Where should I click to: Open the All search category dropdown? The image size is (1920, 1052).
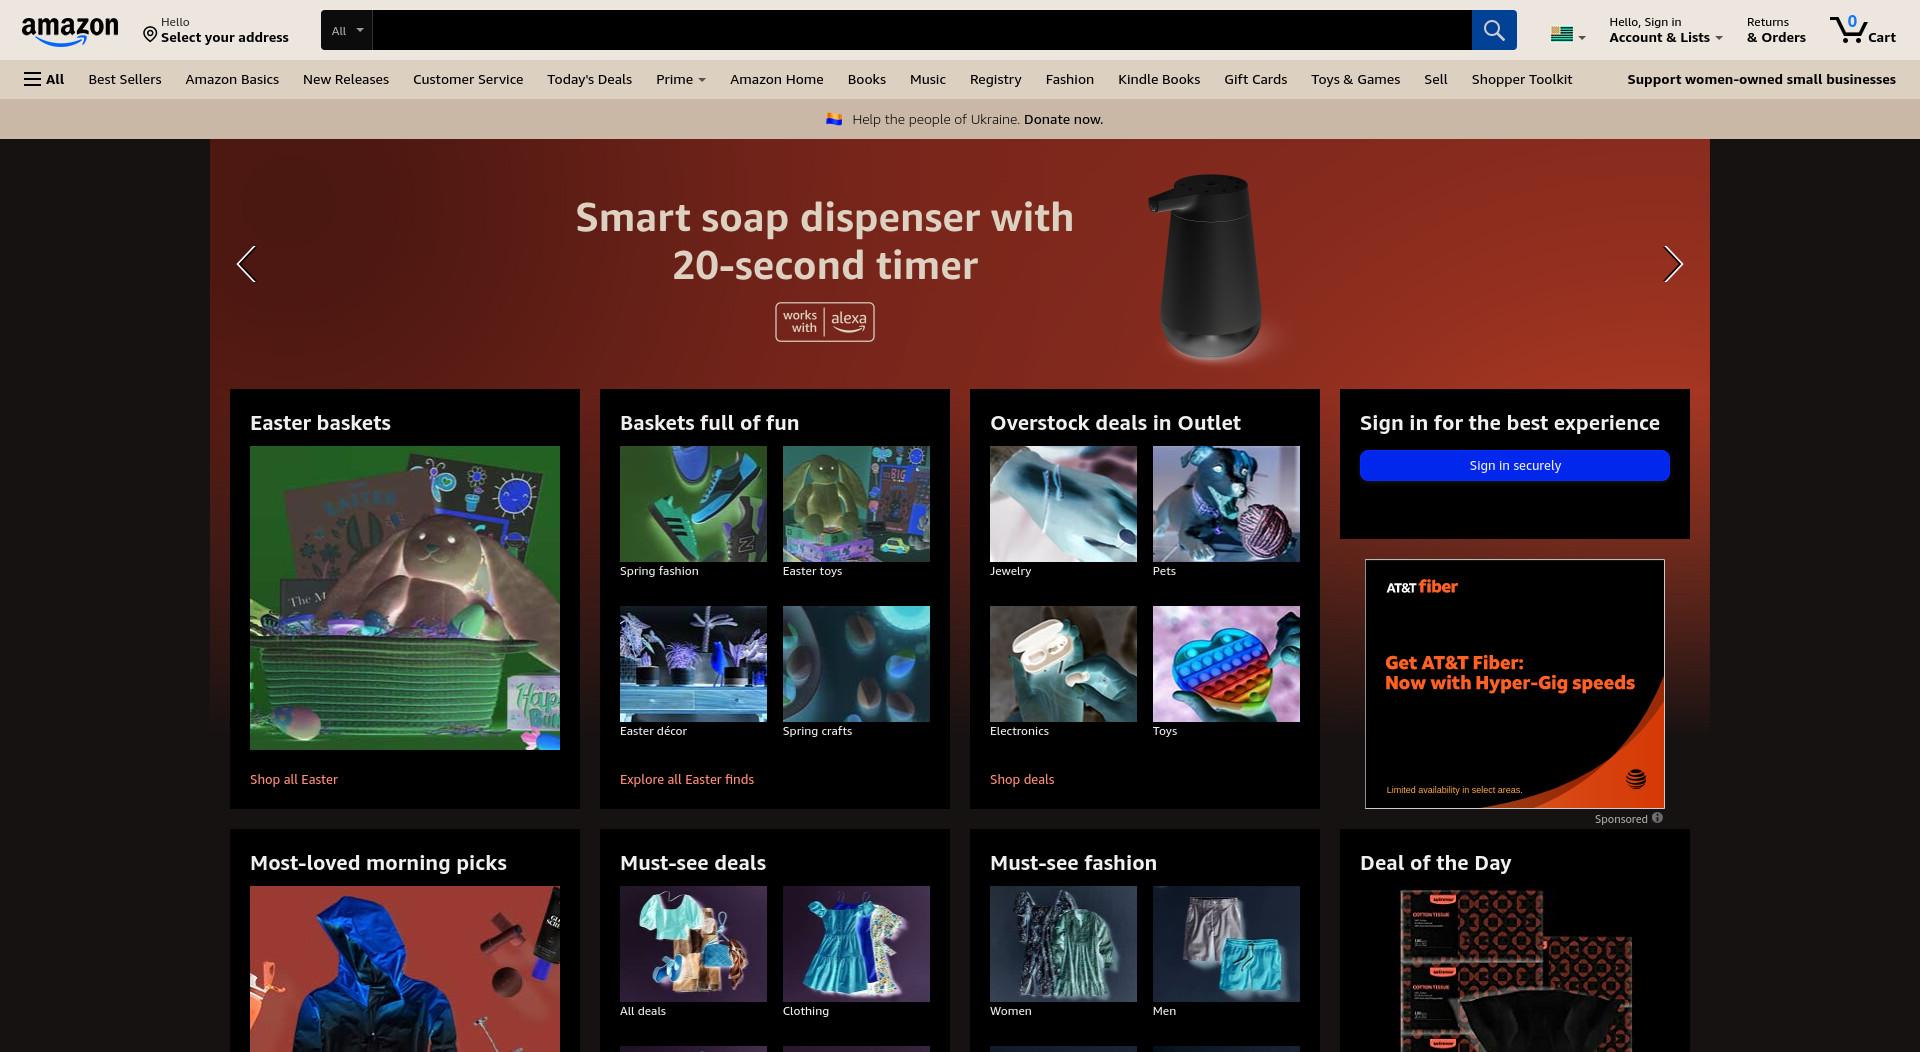pos(347,30)
